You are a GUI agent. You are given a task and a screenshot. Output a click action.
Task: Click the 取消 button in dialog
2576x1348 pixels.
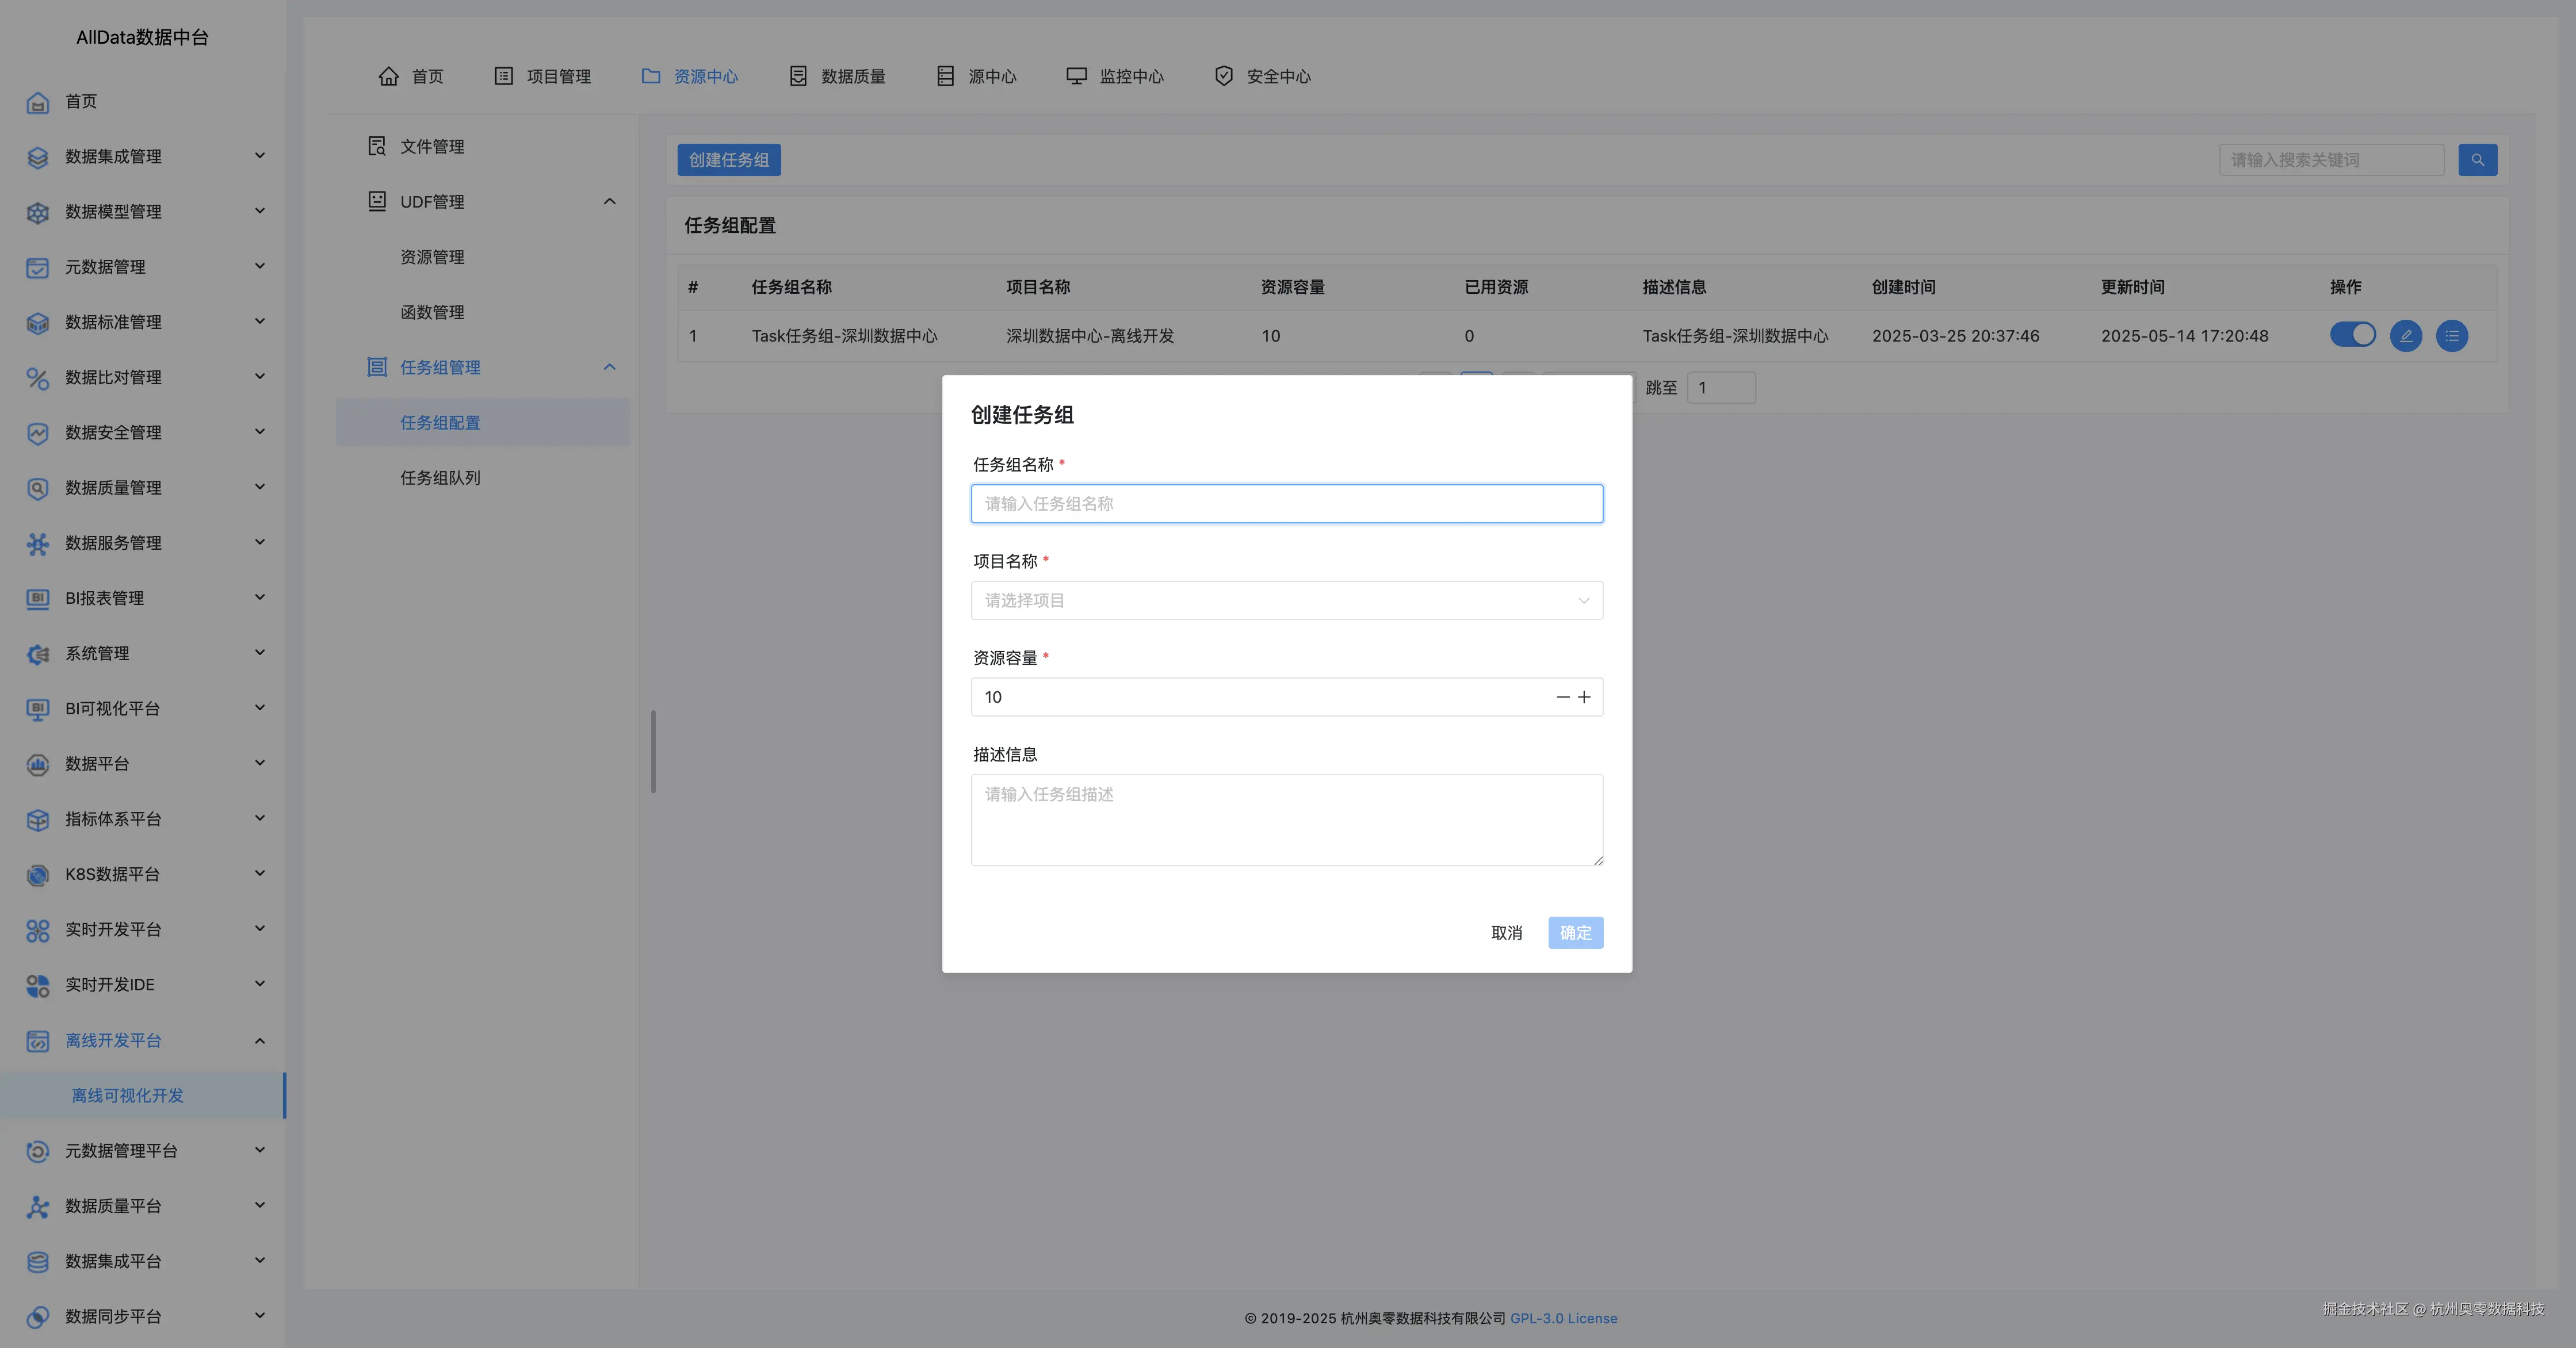(1506, 933)
